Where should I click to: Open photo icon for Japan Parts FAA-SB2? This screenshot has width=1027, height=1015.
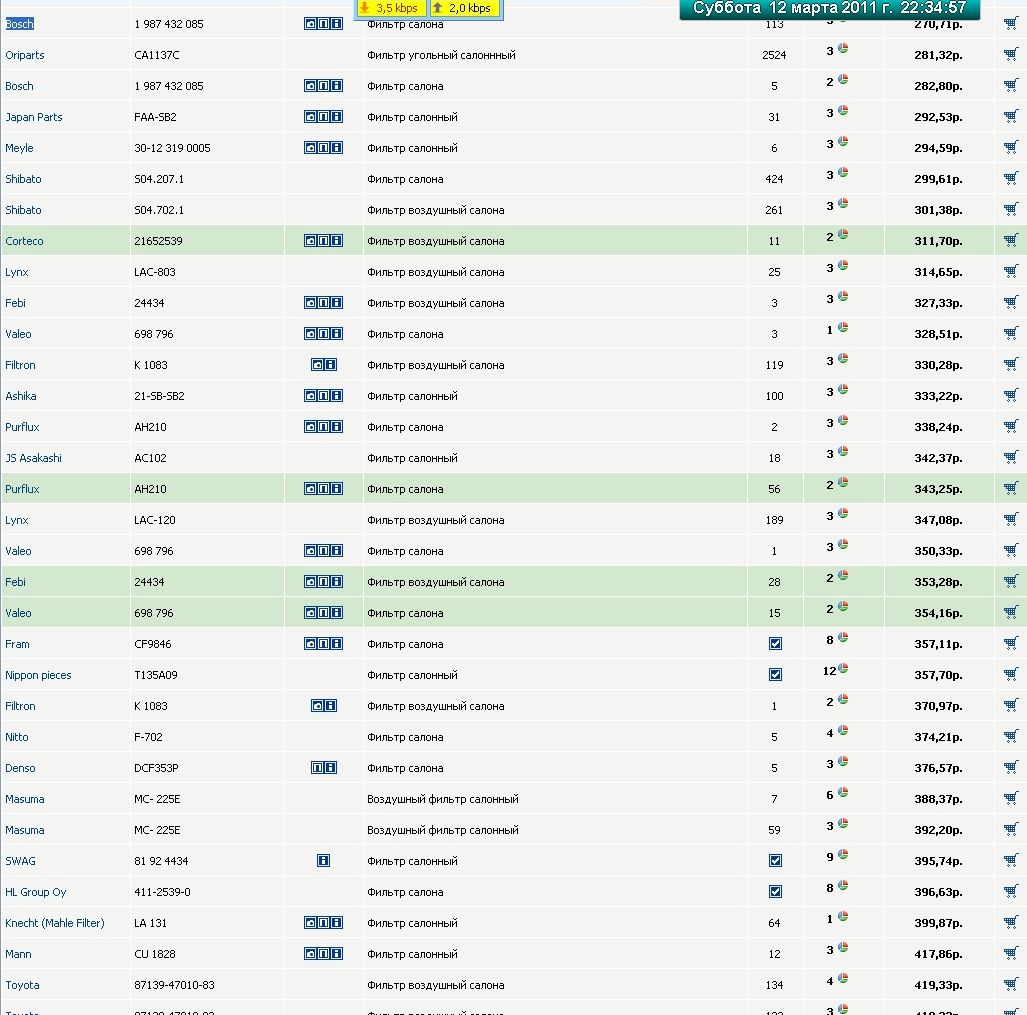310,117
